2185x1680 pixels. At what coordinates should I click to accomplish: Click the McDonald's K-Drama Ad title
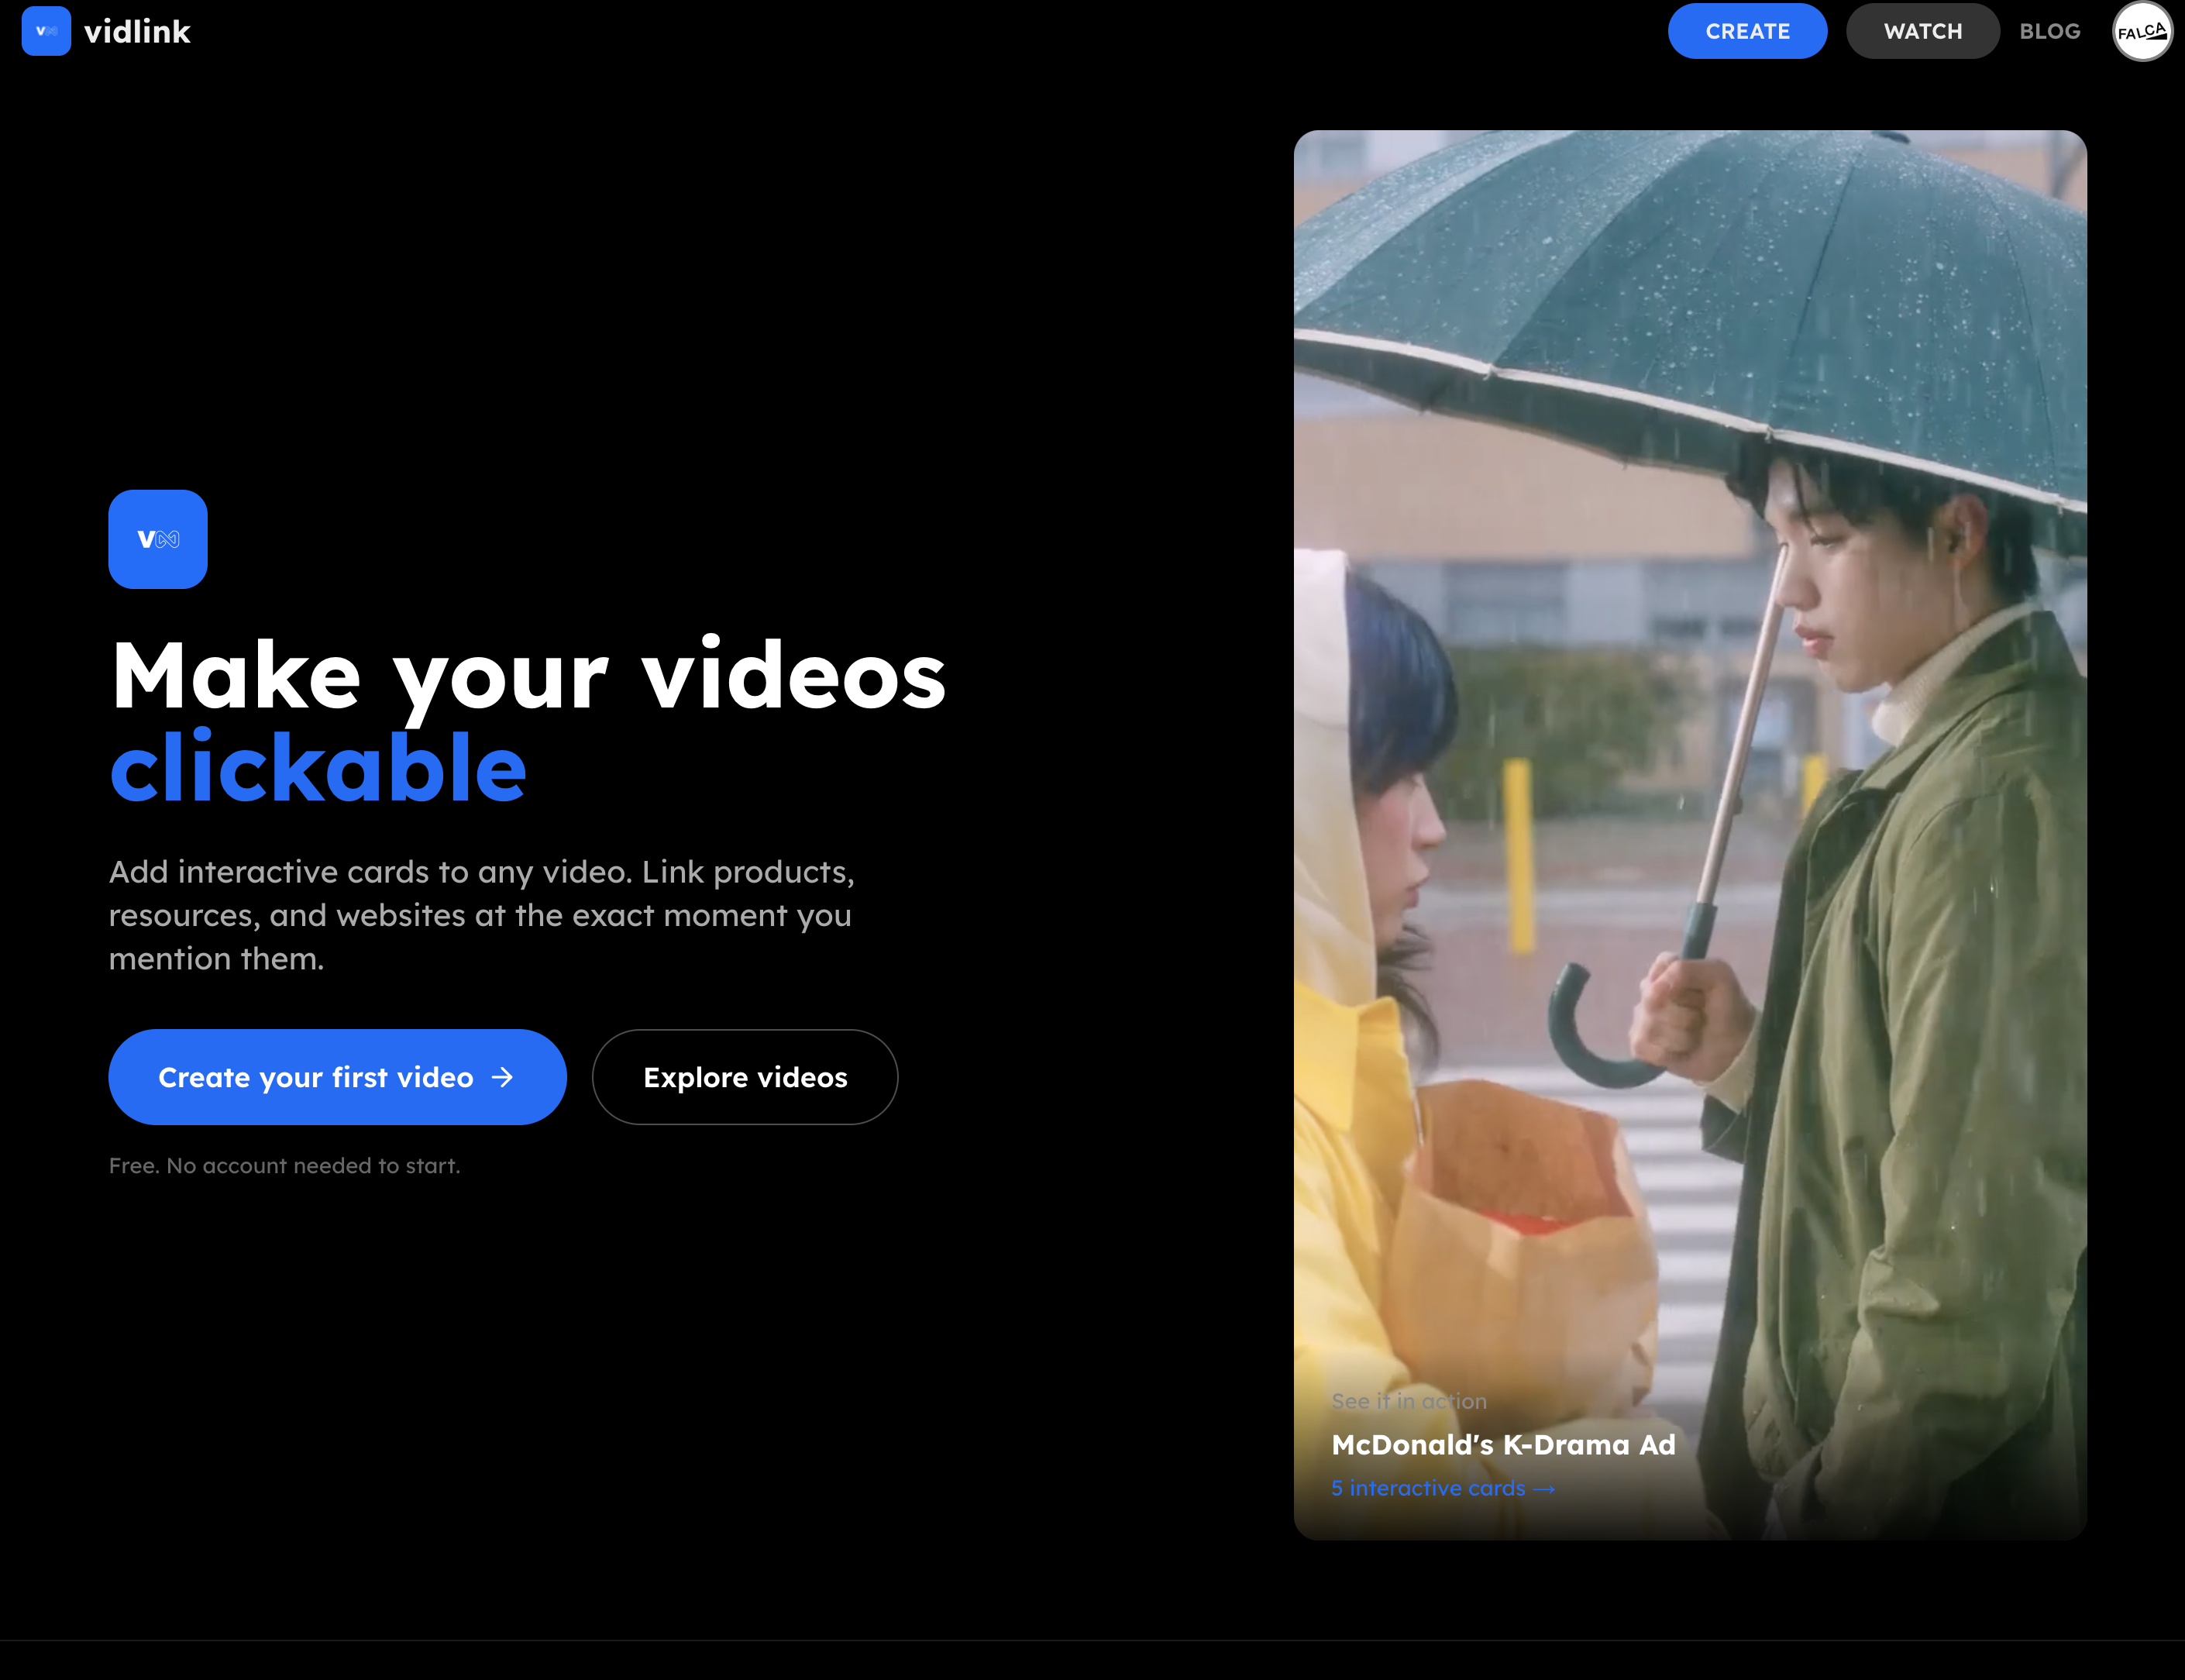click(1502, 1444)
